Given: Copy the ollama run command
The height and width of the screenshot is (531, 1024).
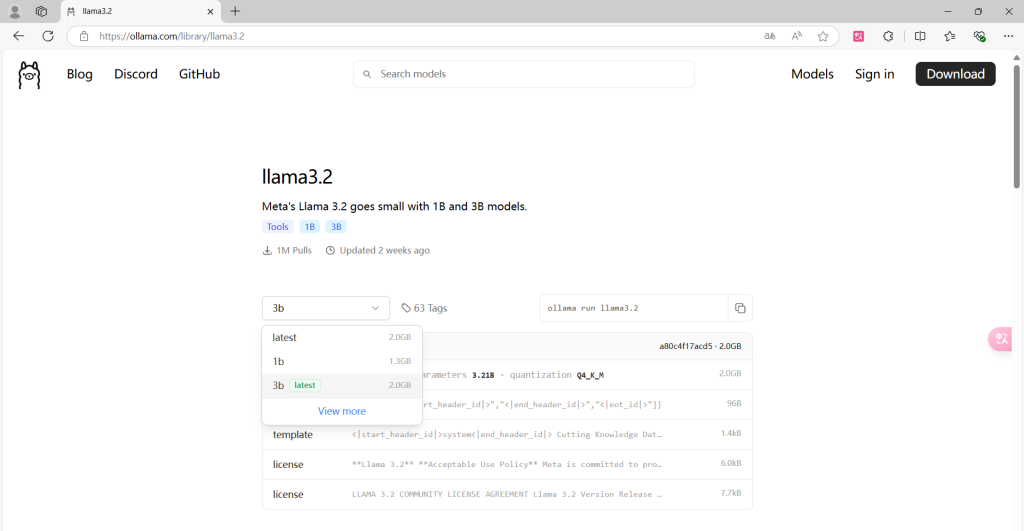Looking at the screenshot, I should 740,308.
